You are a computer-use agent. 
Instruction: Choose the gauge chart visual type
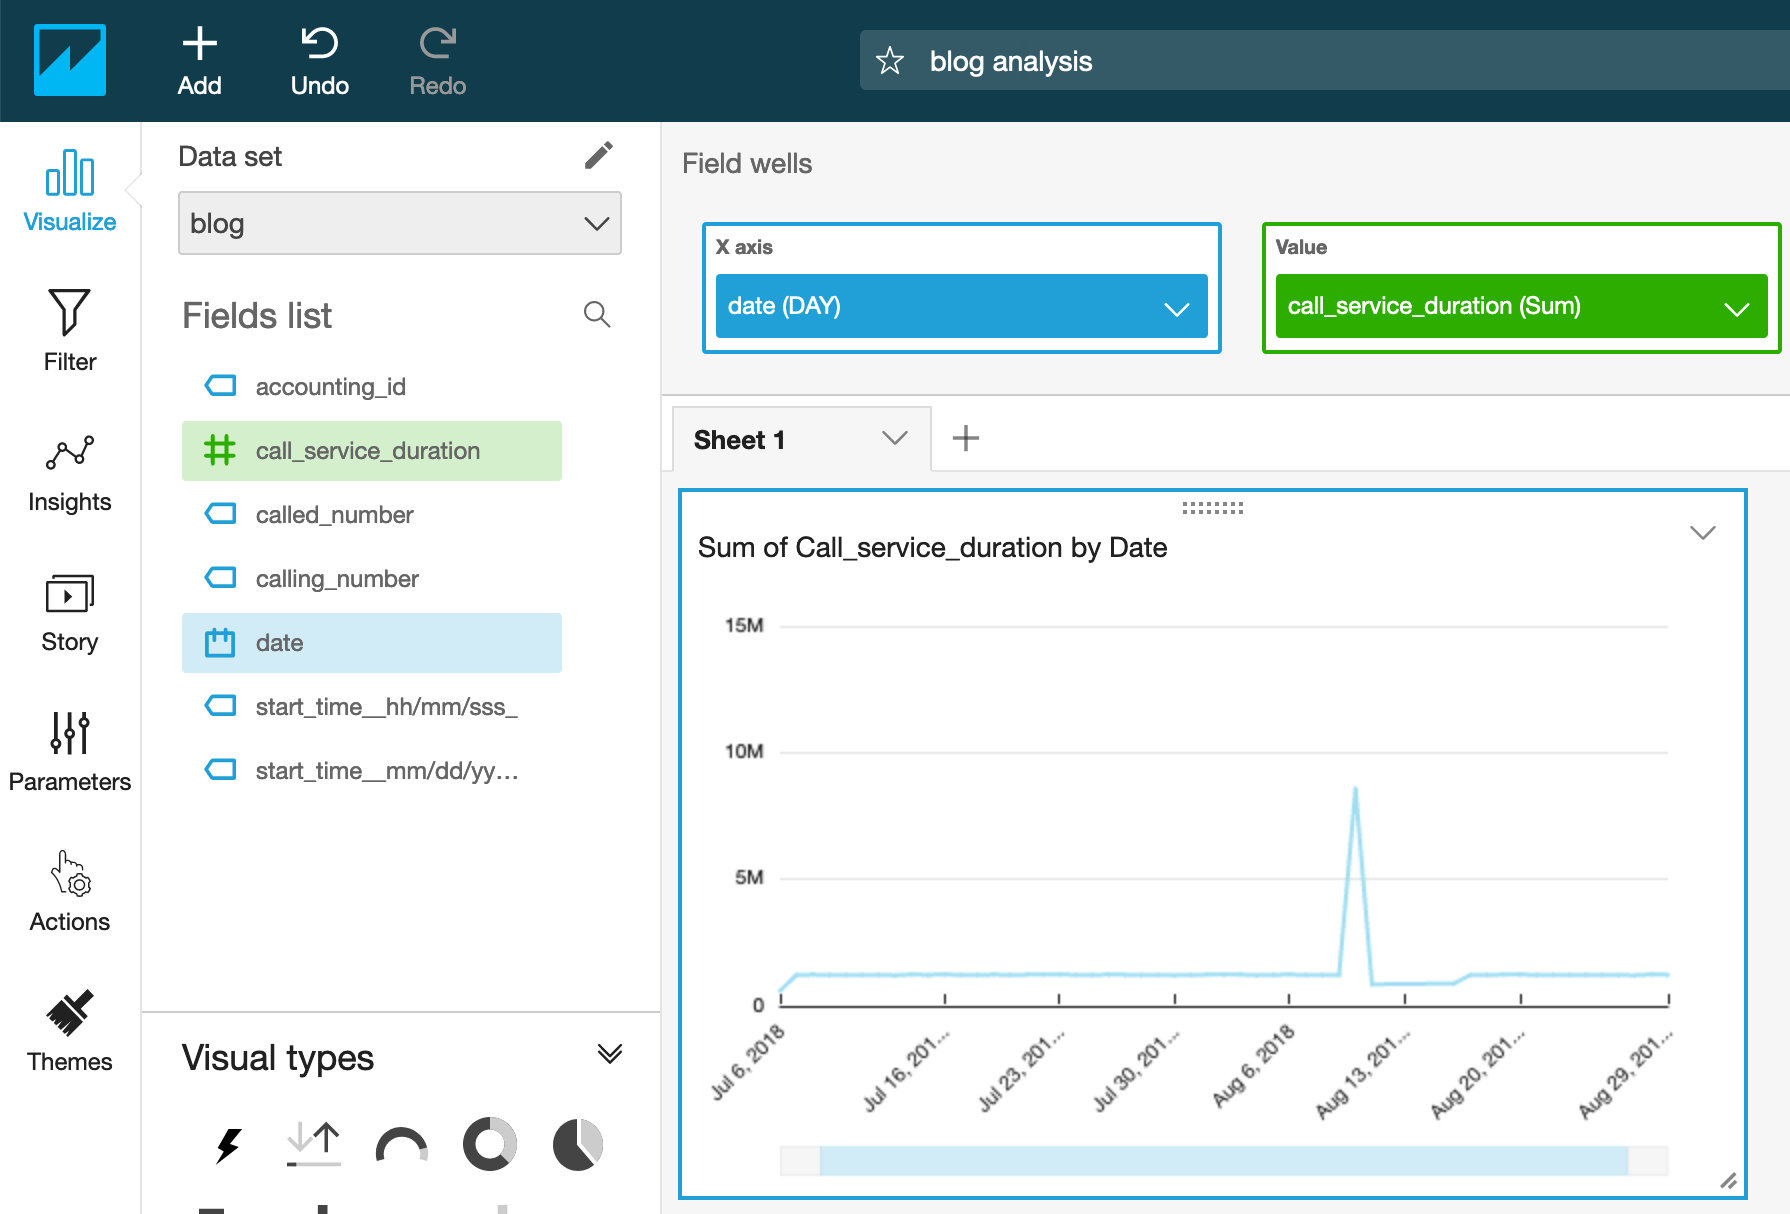tap(402, 1145)
